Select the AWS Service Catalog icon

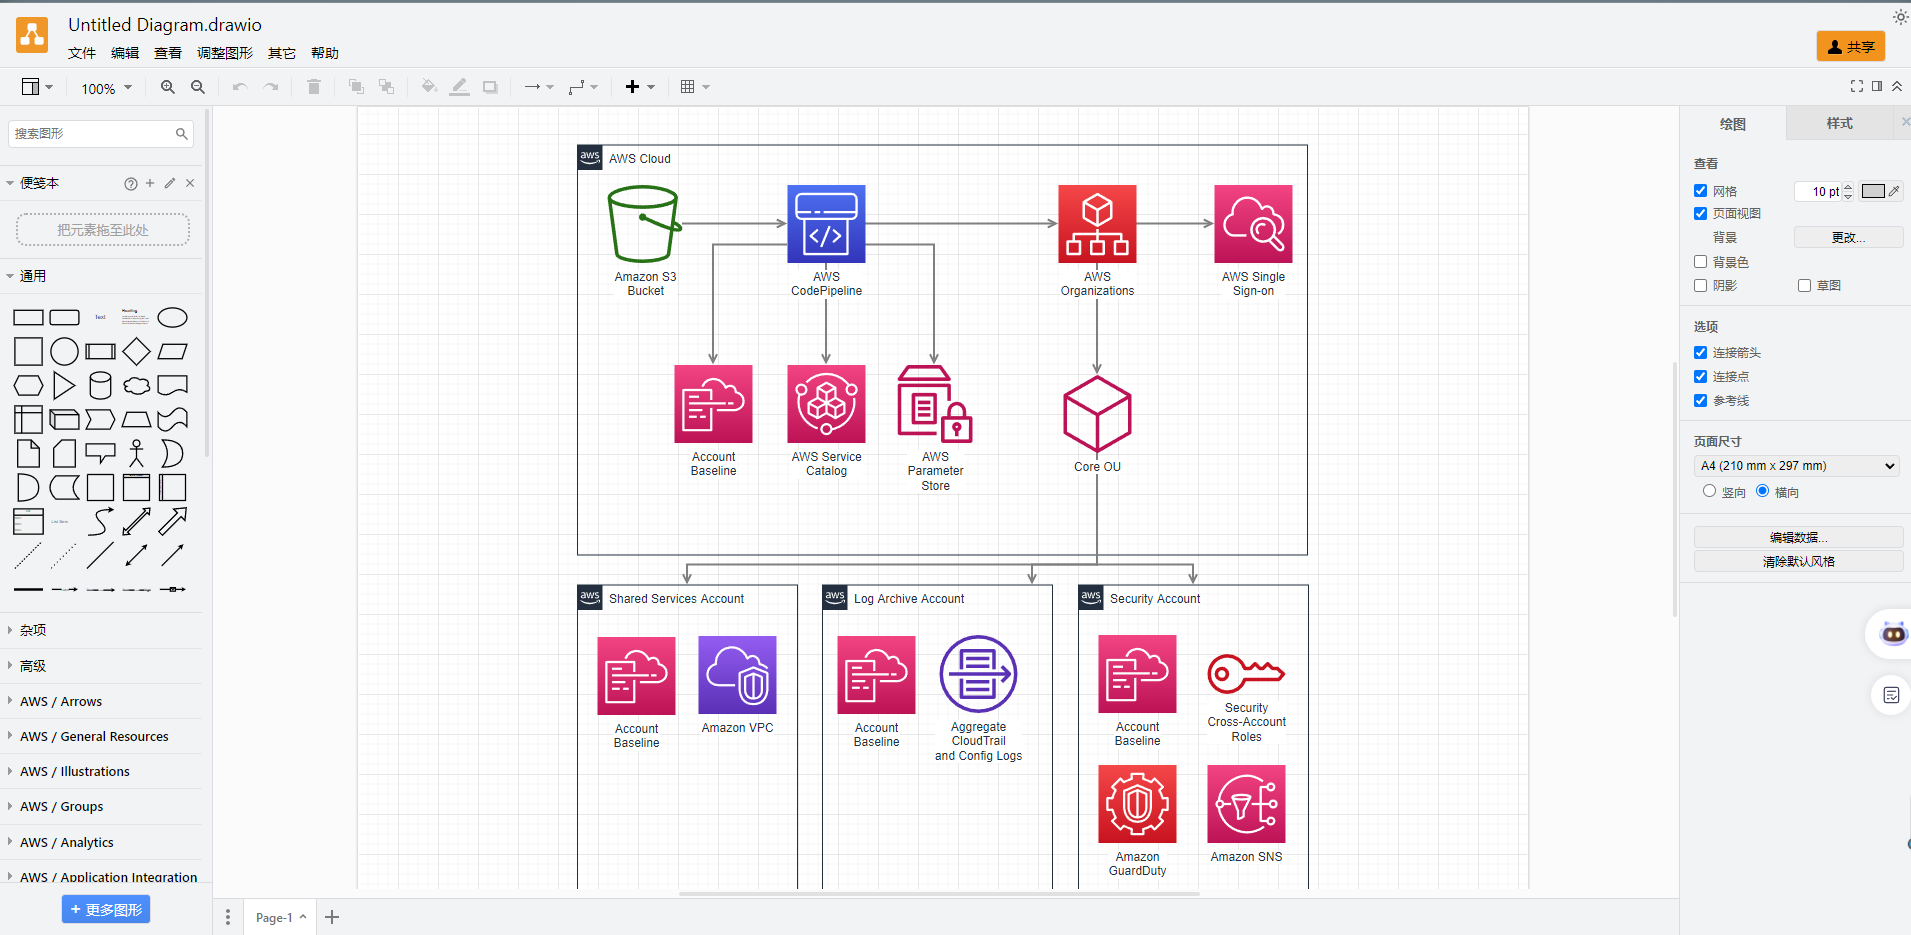(x=826, y=404)
